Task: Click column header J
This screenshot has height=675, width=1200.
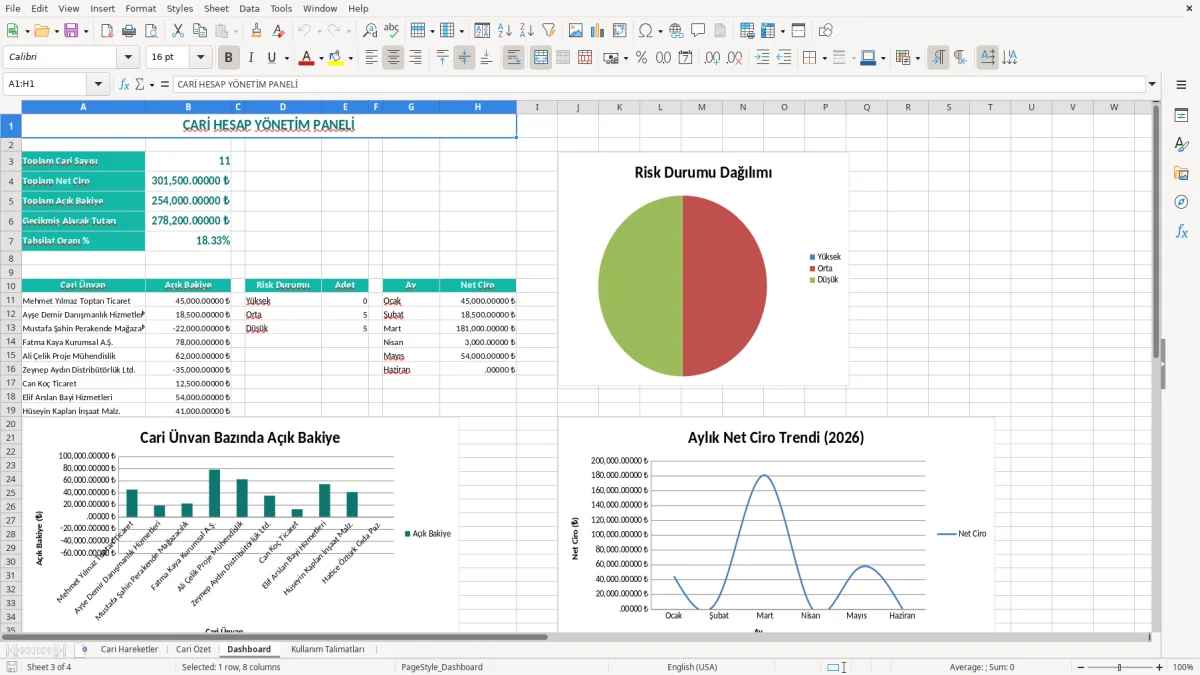Action: click(x=578, y=107)
